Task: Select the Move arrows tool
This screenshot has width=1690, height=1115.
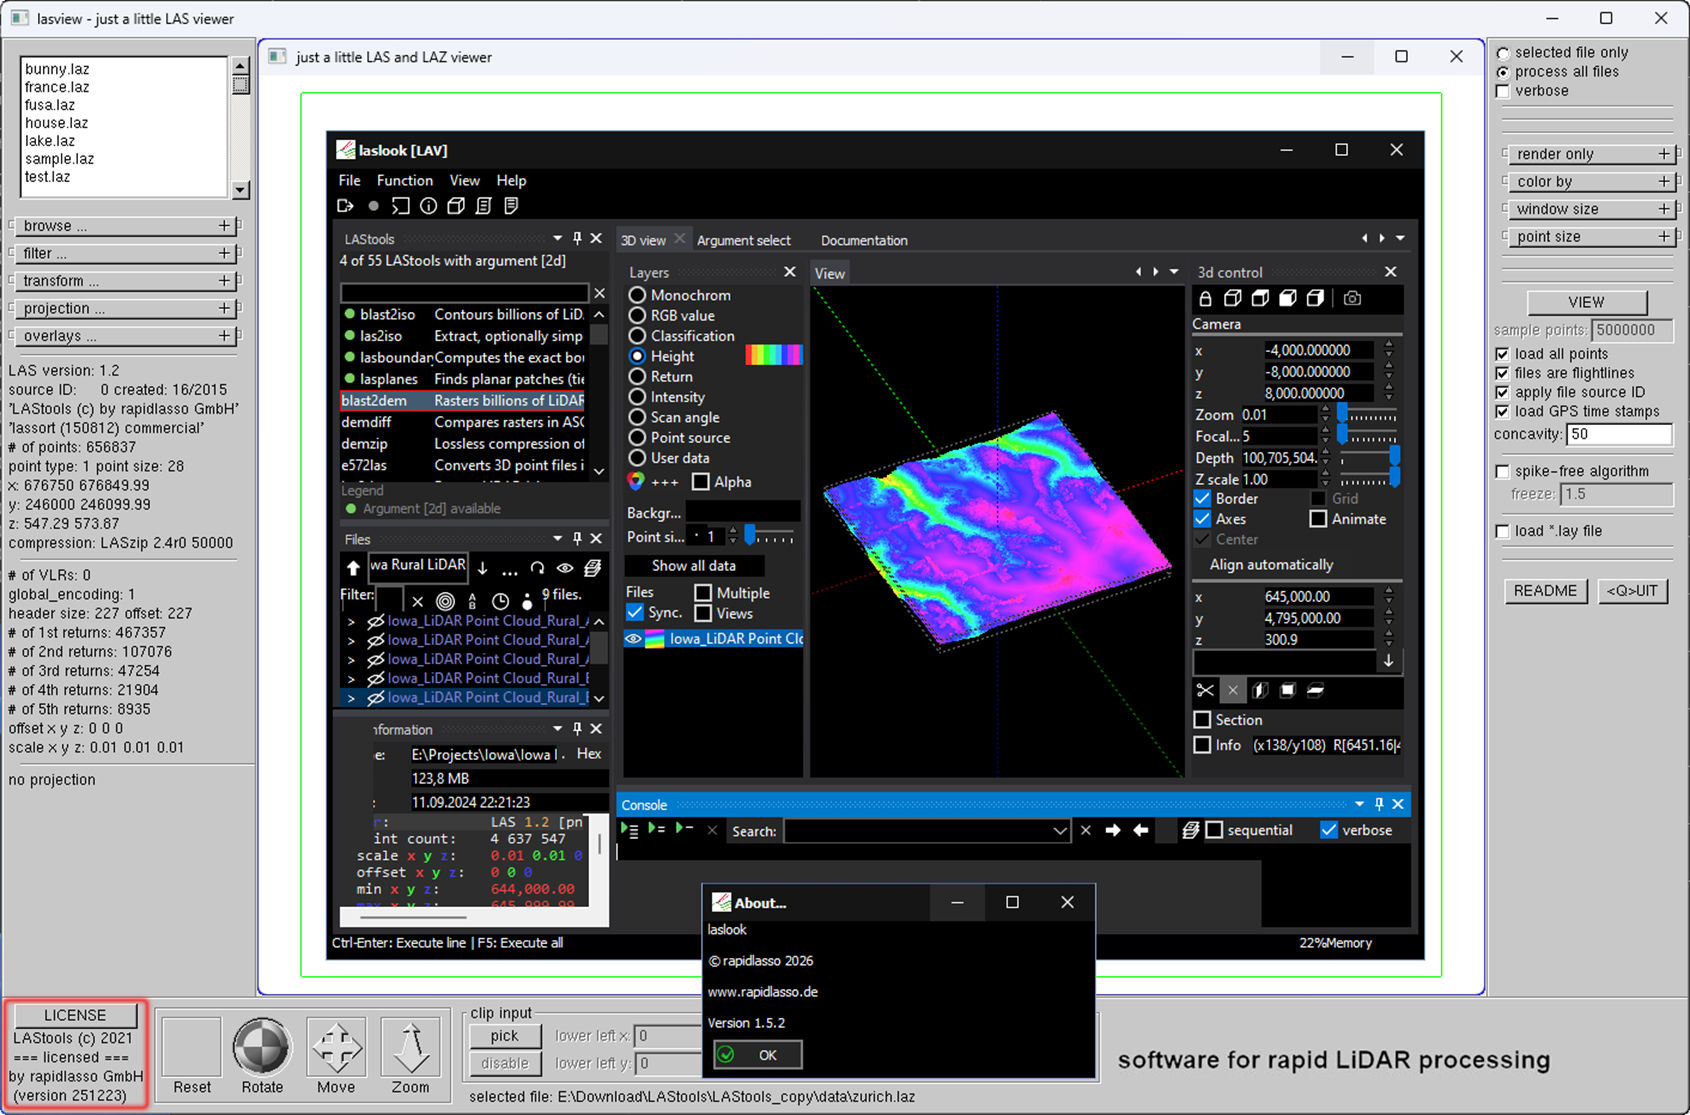Action: coord(336,1048)
